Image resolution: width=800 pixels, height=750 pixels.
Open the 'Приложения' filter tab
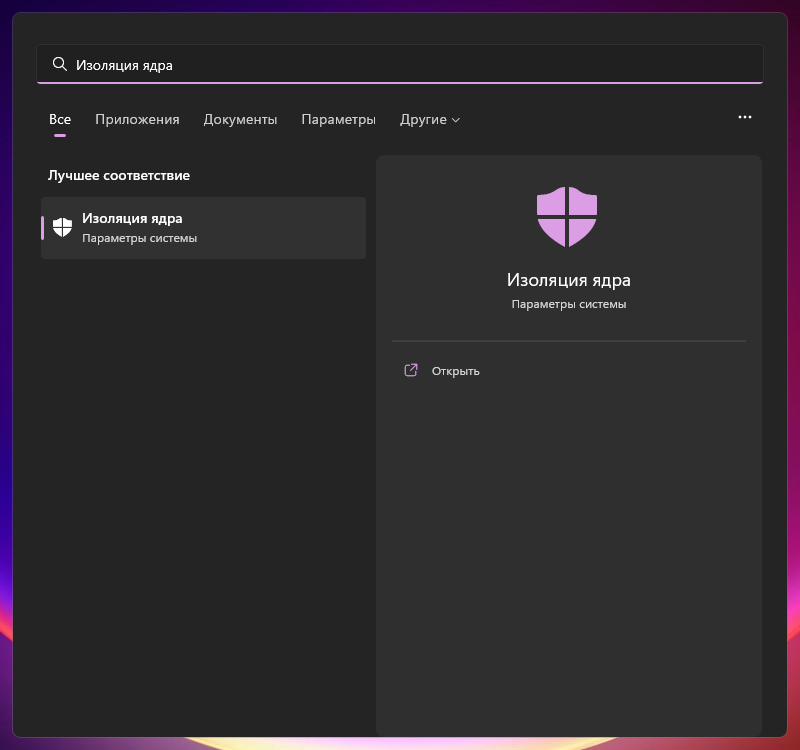[x=137, y=119]
